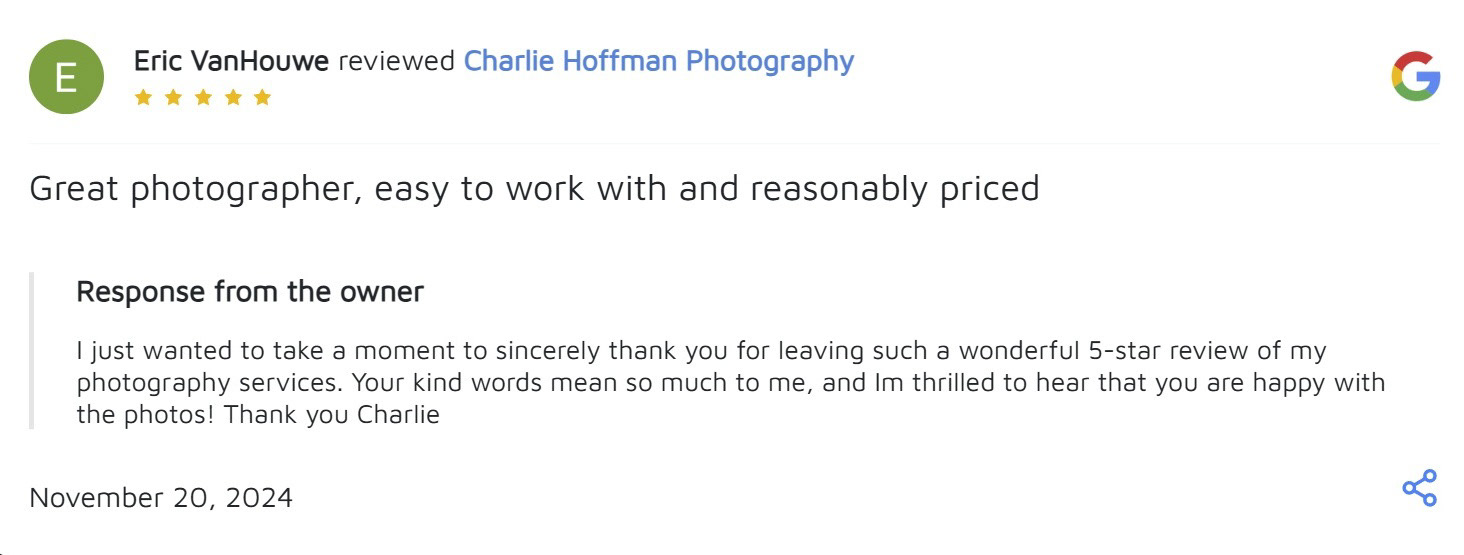1464x555 pixels.
Task: Click the divider line below the reviewer header
Action: (x=734, y=143)
